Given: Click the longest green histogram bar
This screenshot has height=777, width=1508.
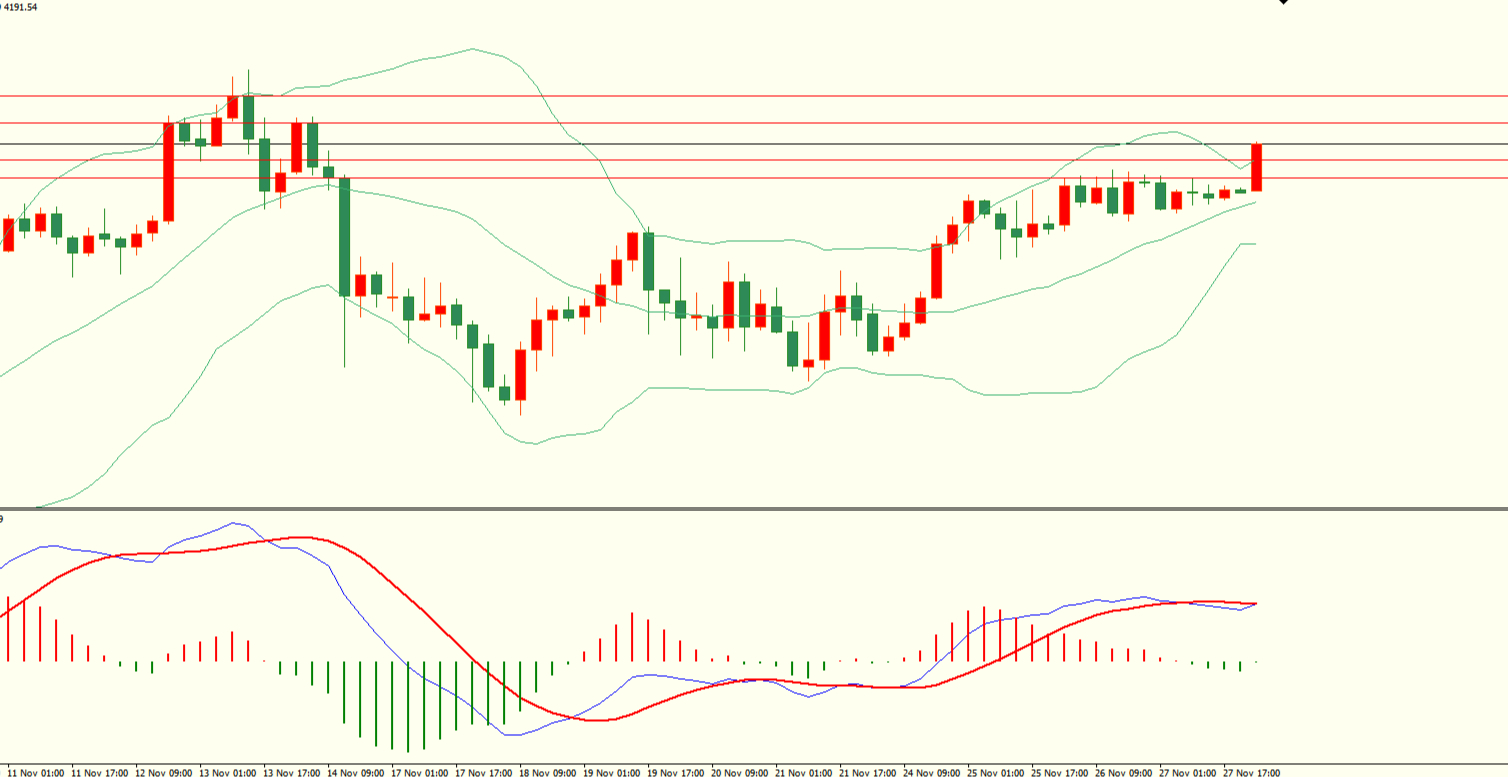Looking at the screenshot, I should point(408,706).
